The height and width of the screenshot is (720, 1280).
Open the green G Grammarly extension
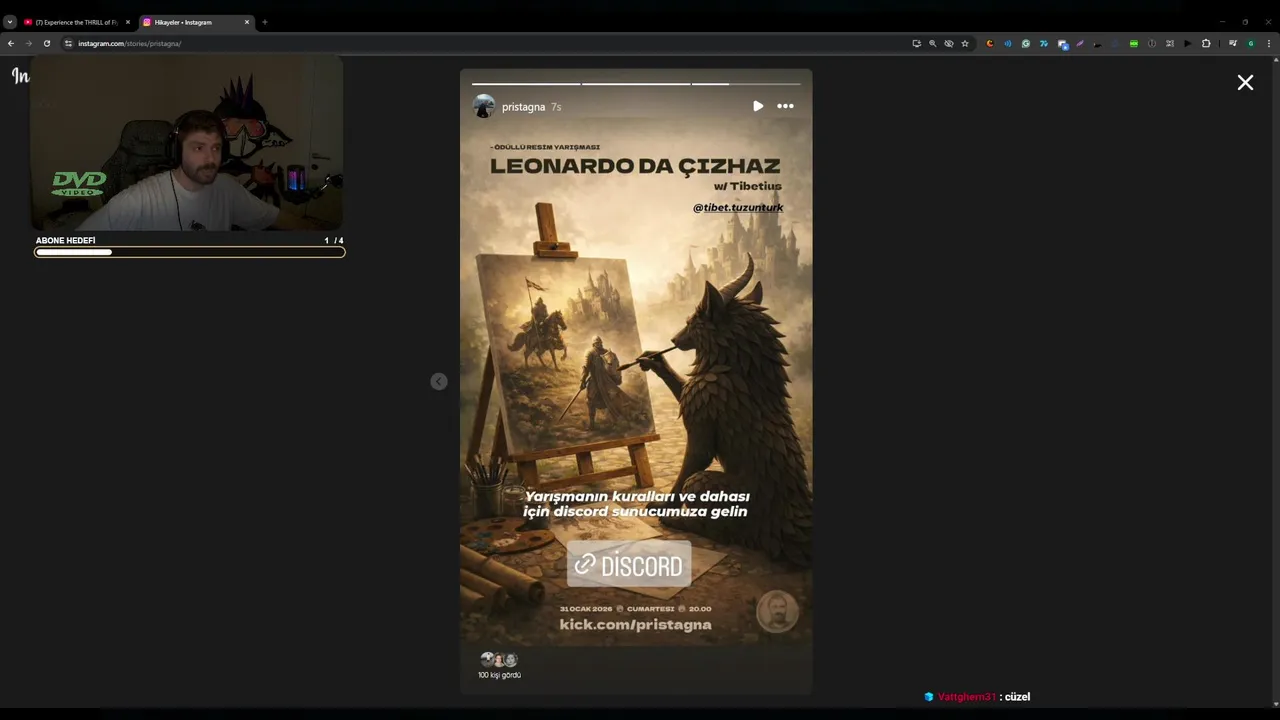(1026, 44)
